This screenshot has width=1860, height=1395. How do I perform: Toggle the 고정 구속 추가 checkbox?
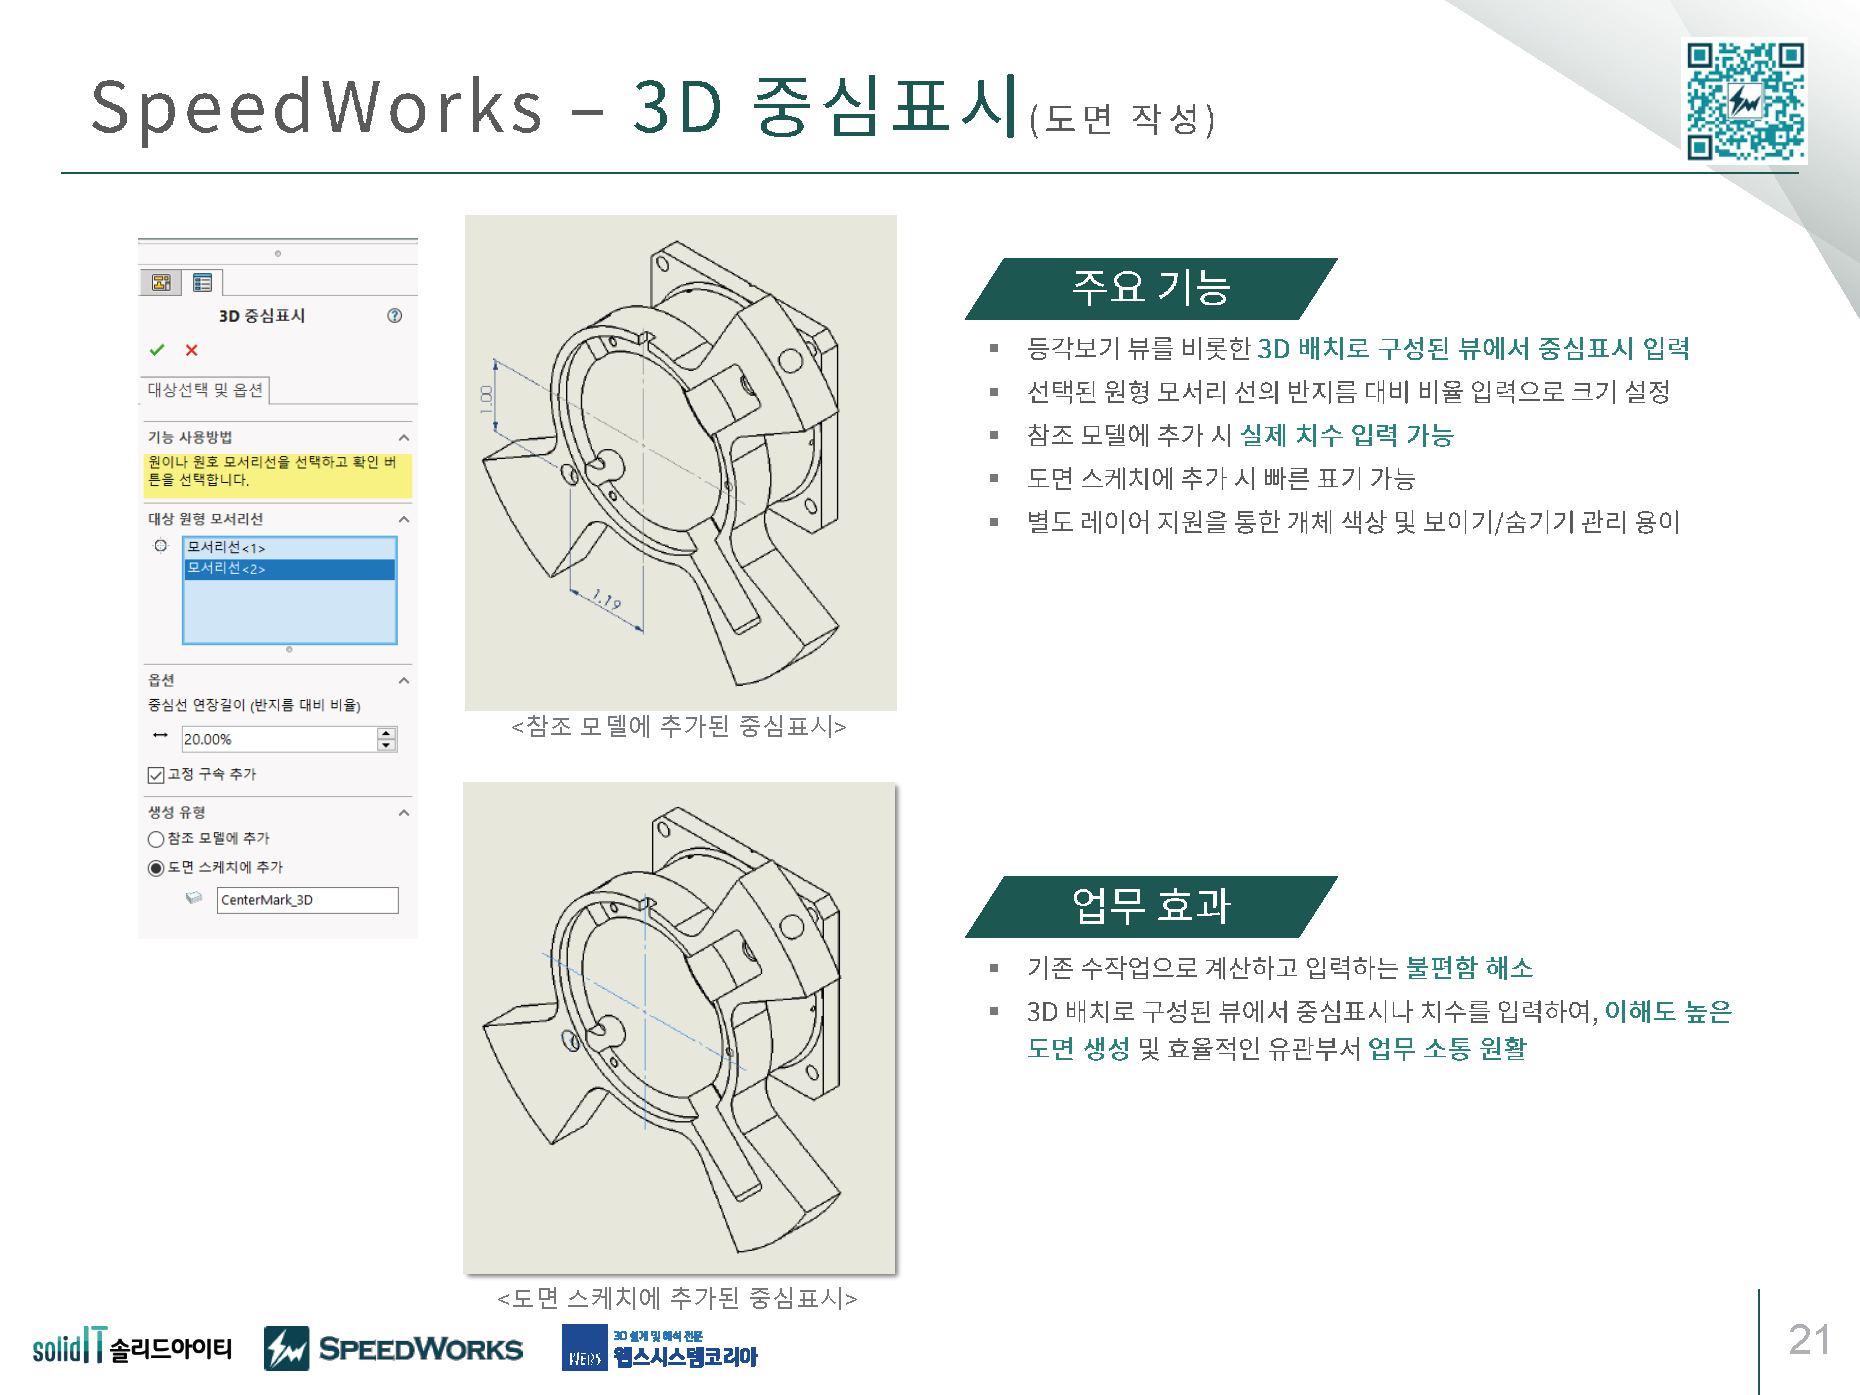tap(156, 775)
